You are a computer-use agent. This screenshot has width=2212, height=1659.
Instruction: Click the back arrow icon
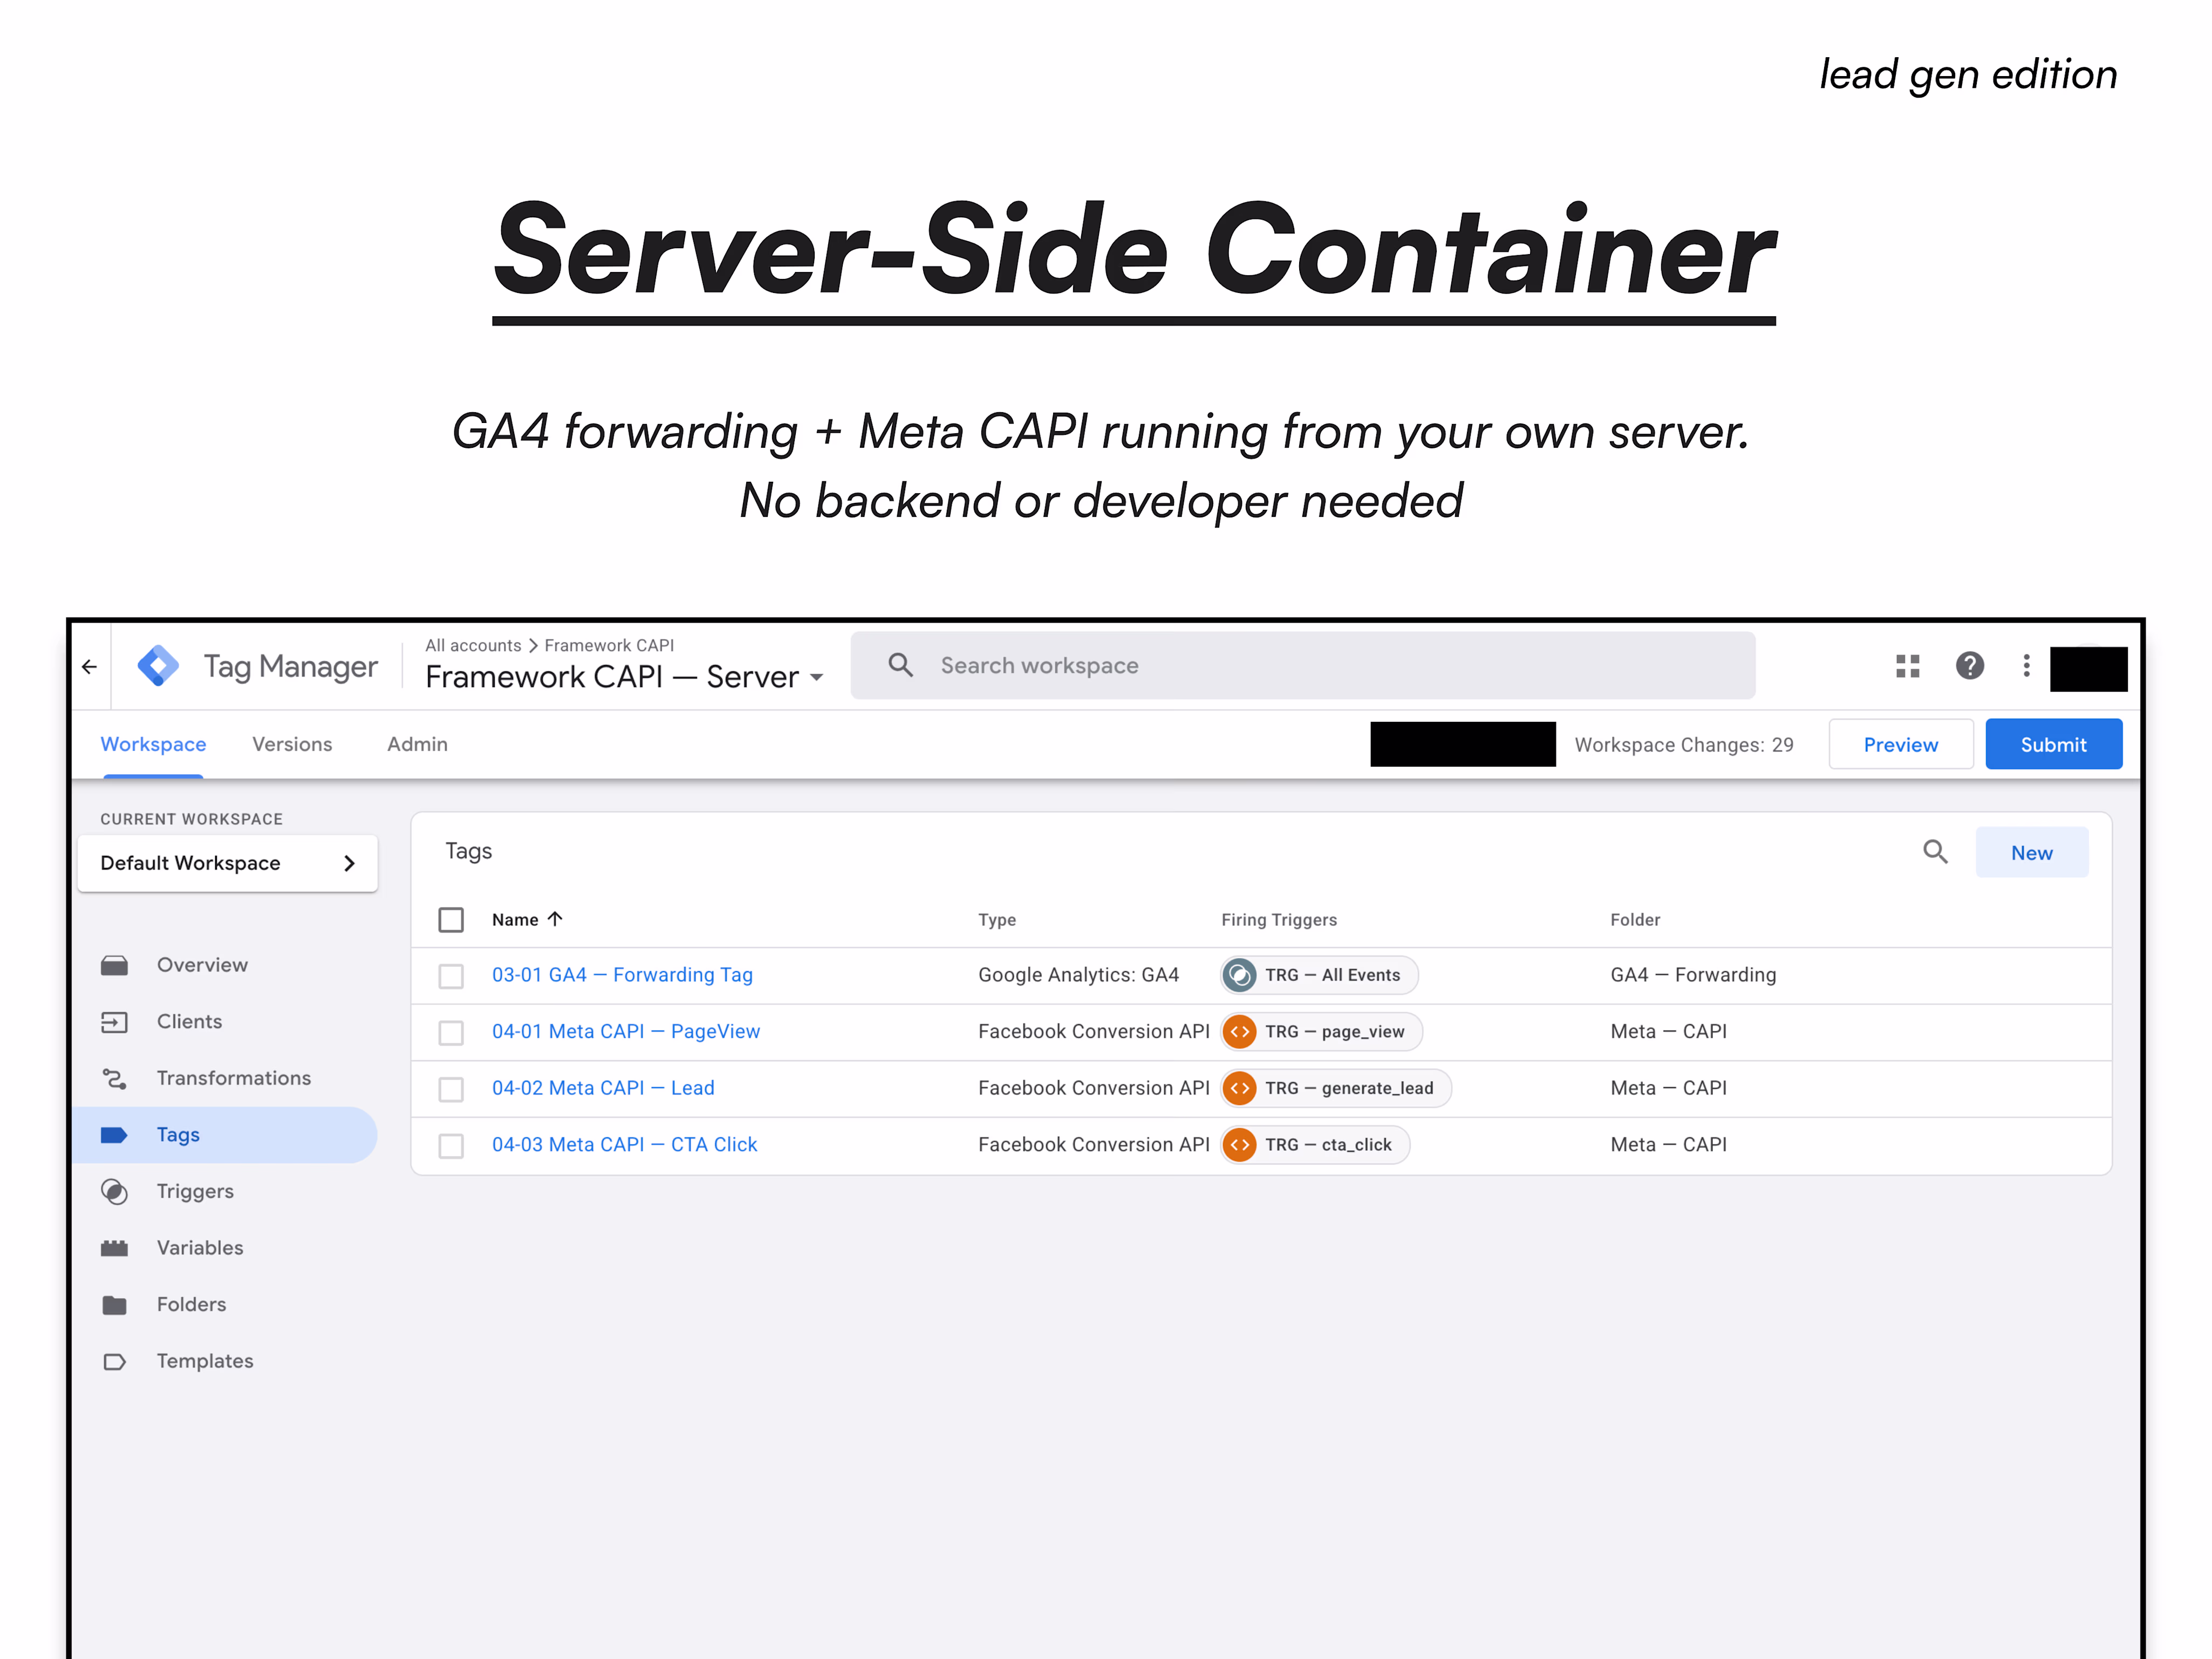coord(90,666)
